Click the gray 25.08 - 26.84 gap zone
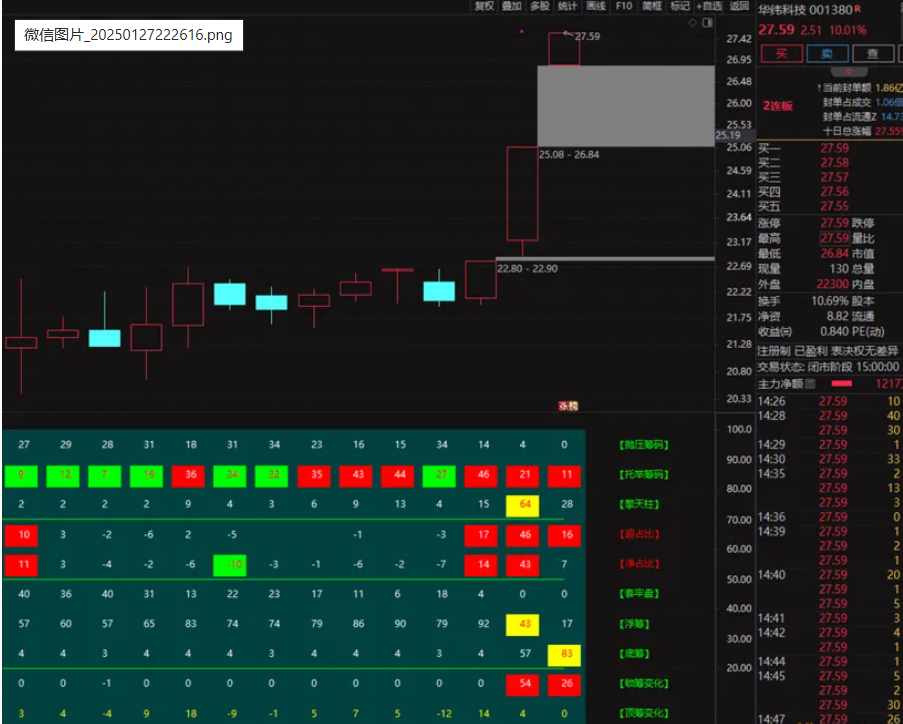This screenshot has height=724, width=903. [x=625, y=106]
